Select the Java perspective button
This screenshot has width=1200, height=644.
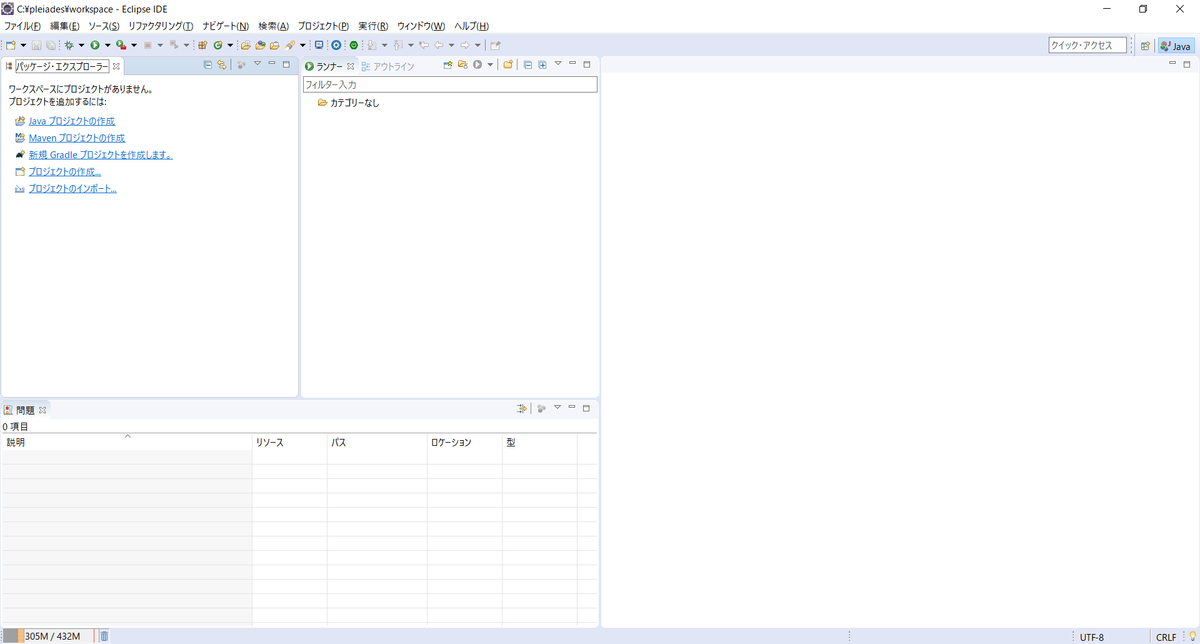1174,45
